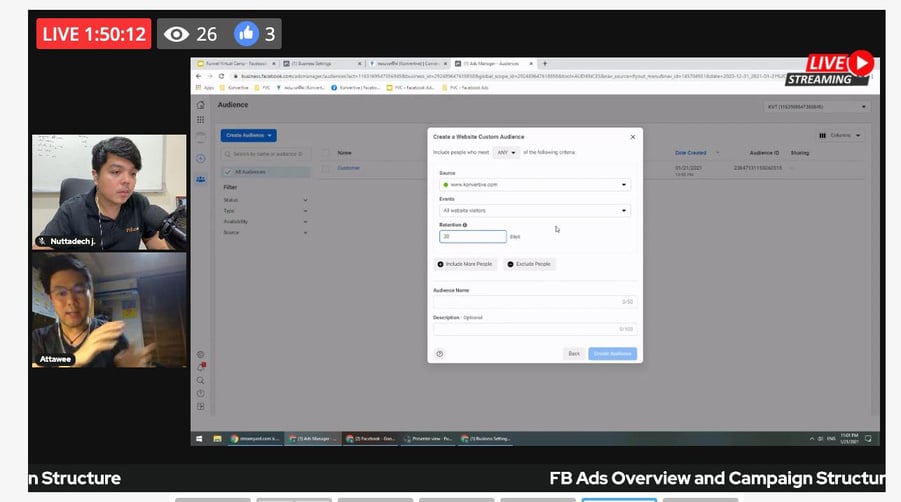The height and width of the screenshot is (502, 901).
Task: Open notifications bell in left sidebar
Action: coord(200,367)
